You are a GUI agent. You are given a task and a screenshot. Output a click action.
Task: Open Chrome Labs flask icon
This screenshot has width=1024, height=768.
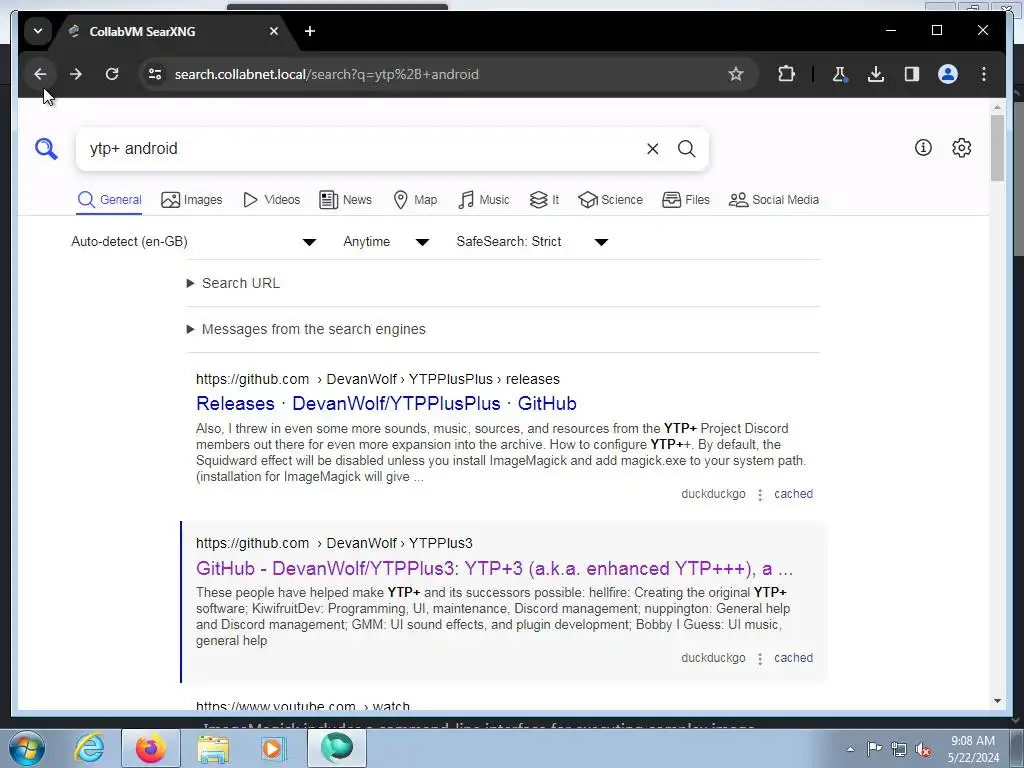click(x=840, y=74)
